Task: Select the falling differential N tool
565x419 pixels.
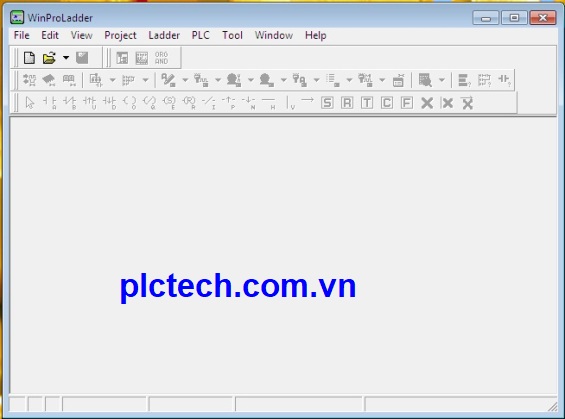Action: pyautogui.click(x=249, y=103)
